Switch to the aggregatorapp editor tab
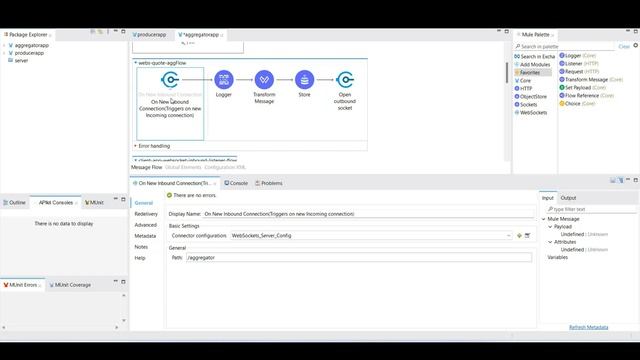The image size is (640, 360). click(x=199, y=35)
